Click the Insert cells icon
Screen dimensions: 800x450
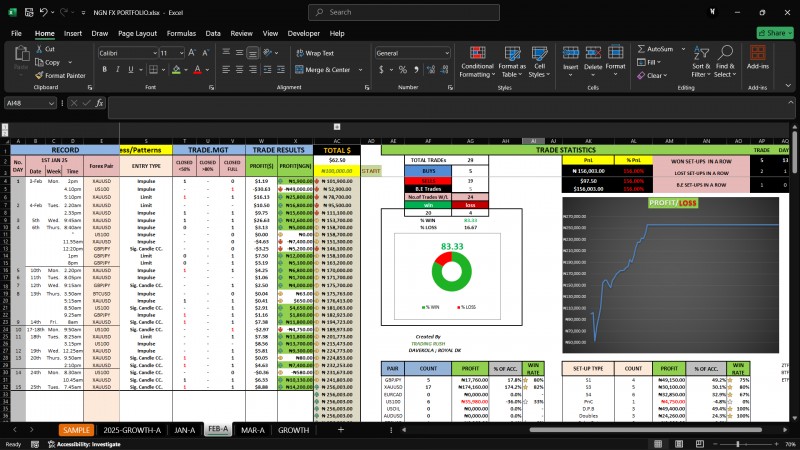coord(570,53)
